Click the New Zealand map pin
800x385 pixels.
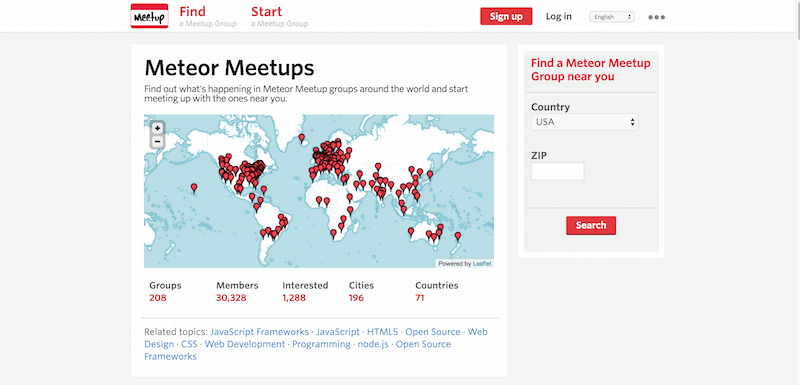(x=458, y=236)
